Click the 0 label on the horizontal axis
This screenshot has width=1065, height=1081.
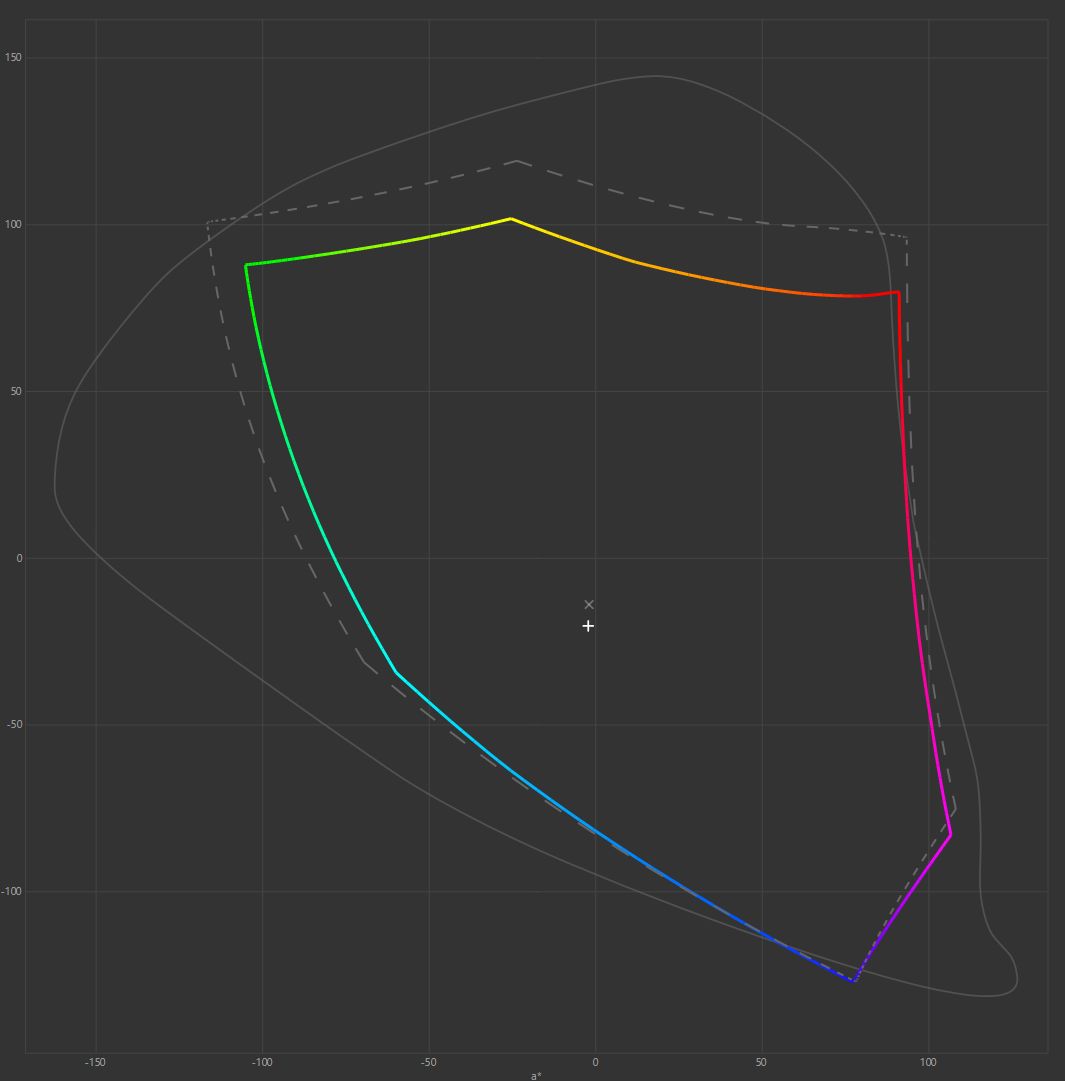[x=595, y=1062]
